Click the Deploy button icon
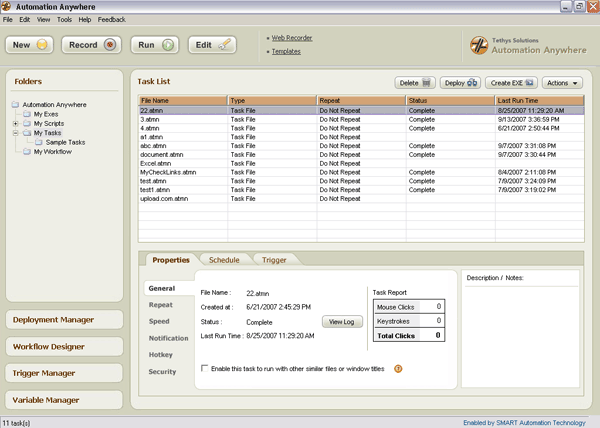 click(473, 82)
